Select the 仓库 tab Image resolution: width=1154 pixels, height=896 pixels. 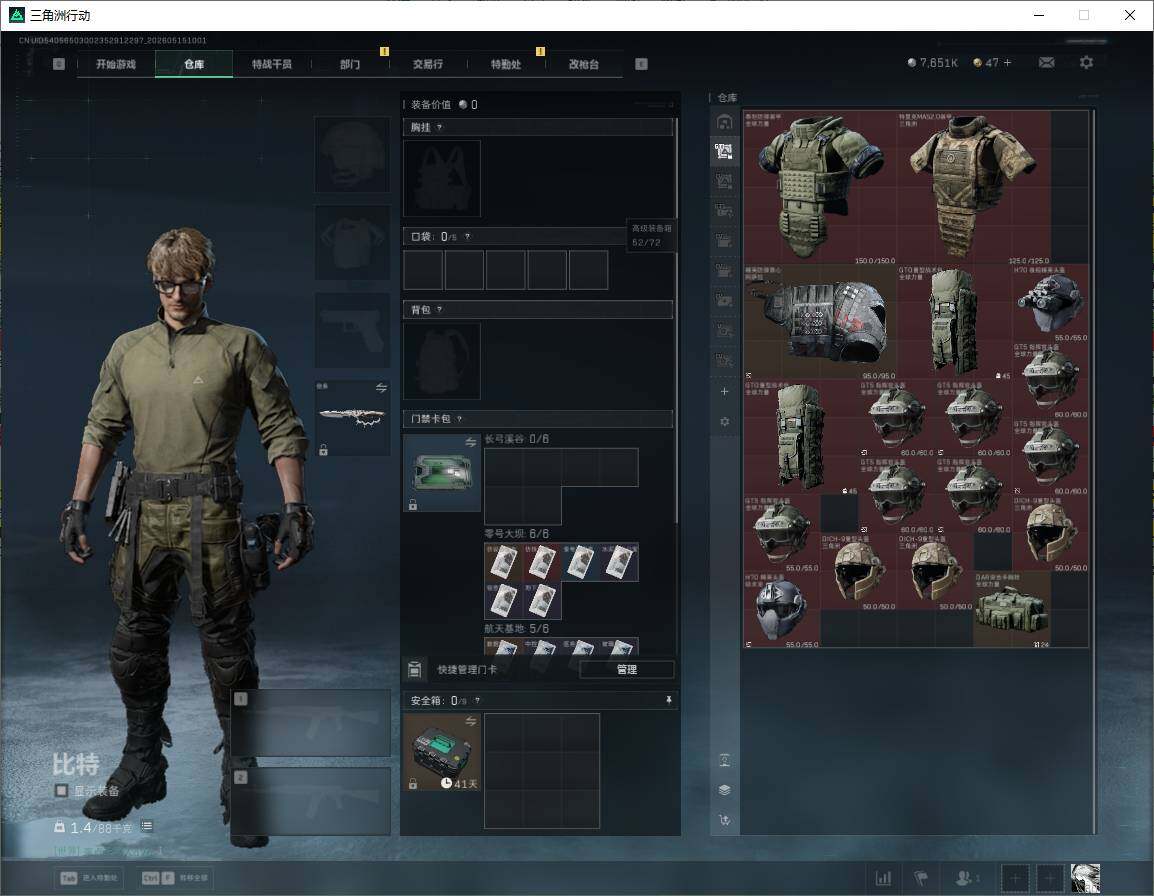pyautogui.click(x=194, y=64)
